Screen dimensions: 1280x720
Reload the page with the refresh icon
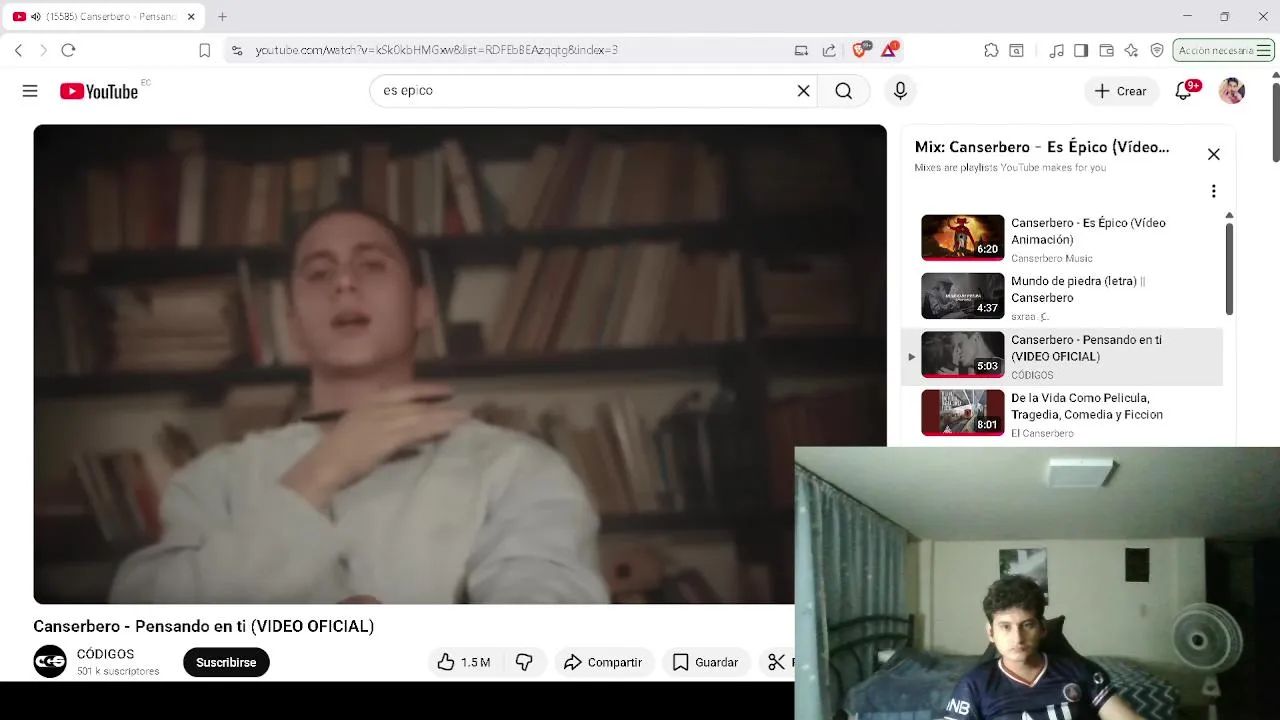point(68,50)
